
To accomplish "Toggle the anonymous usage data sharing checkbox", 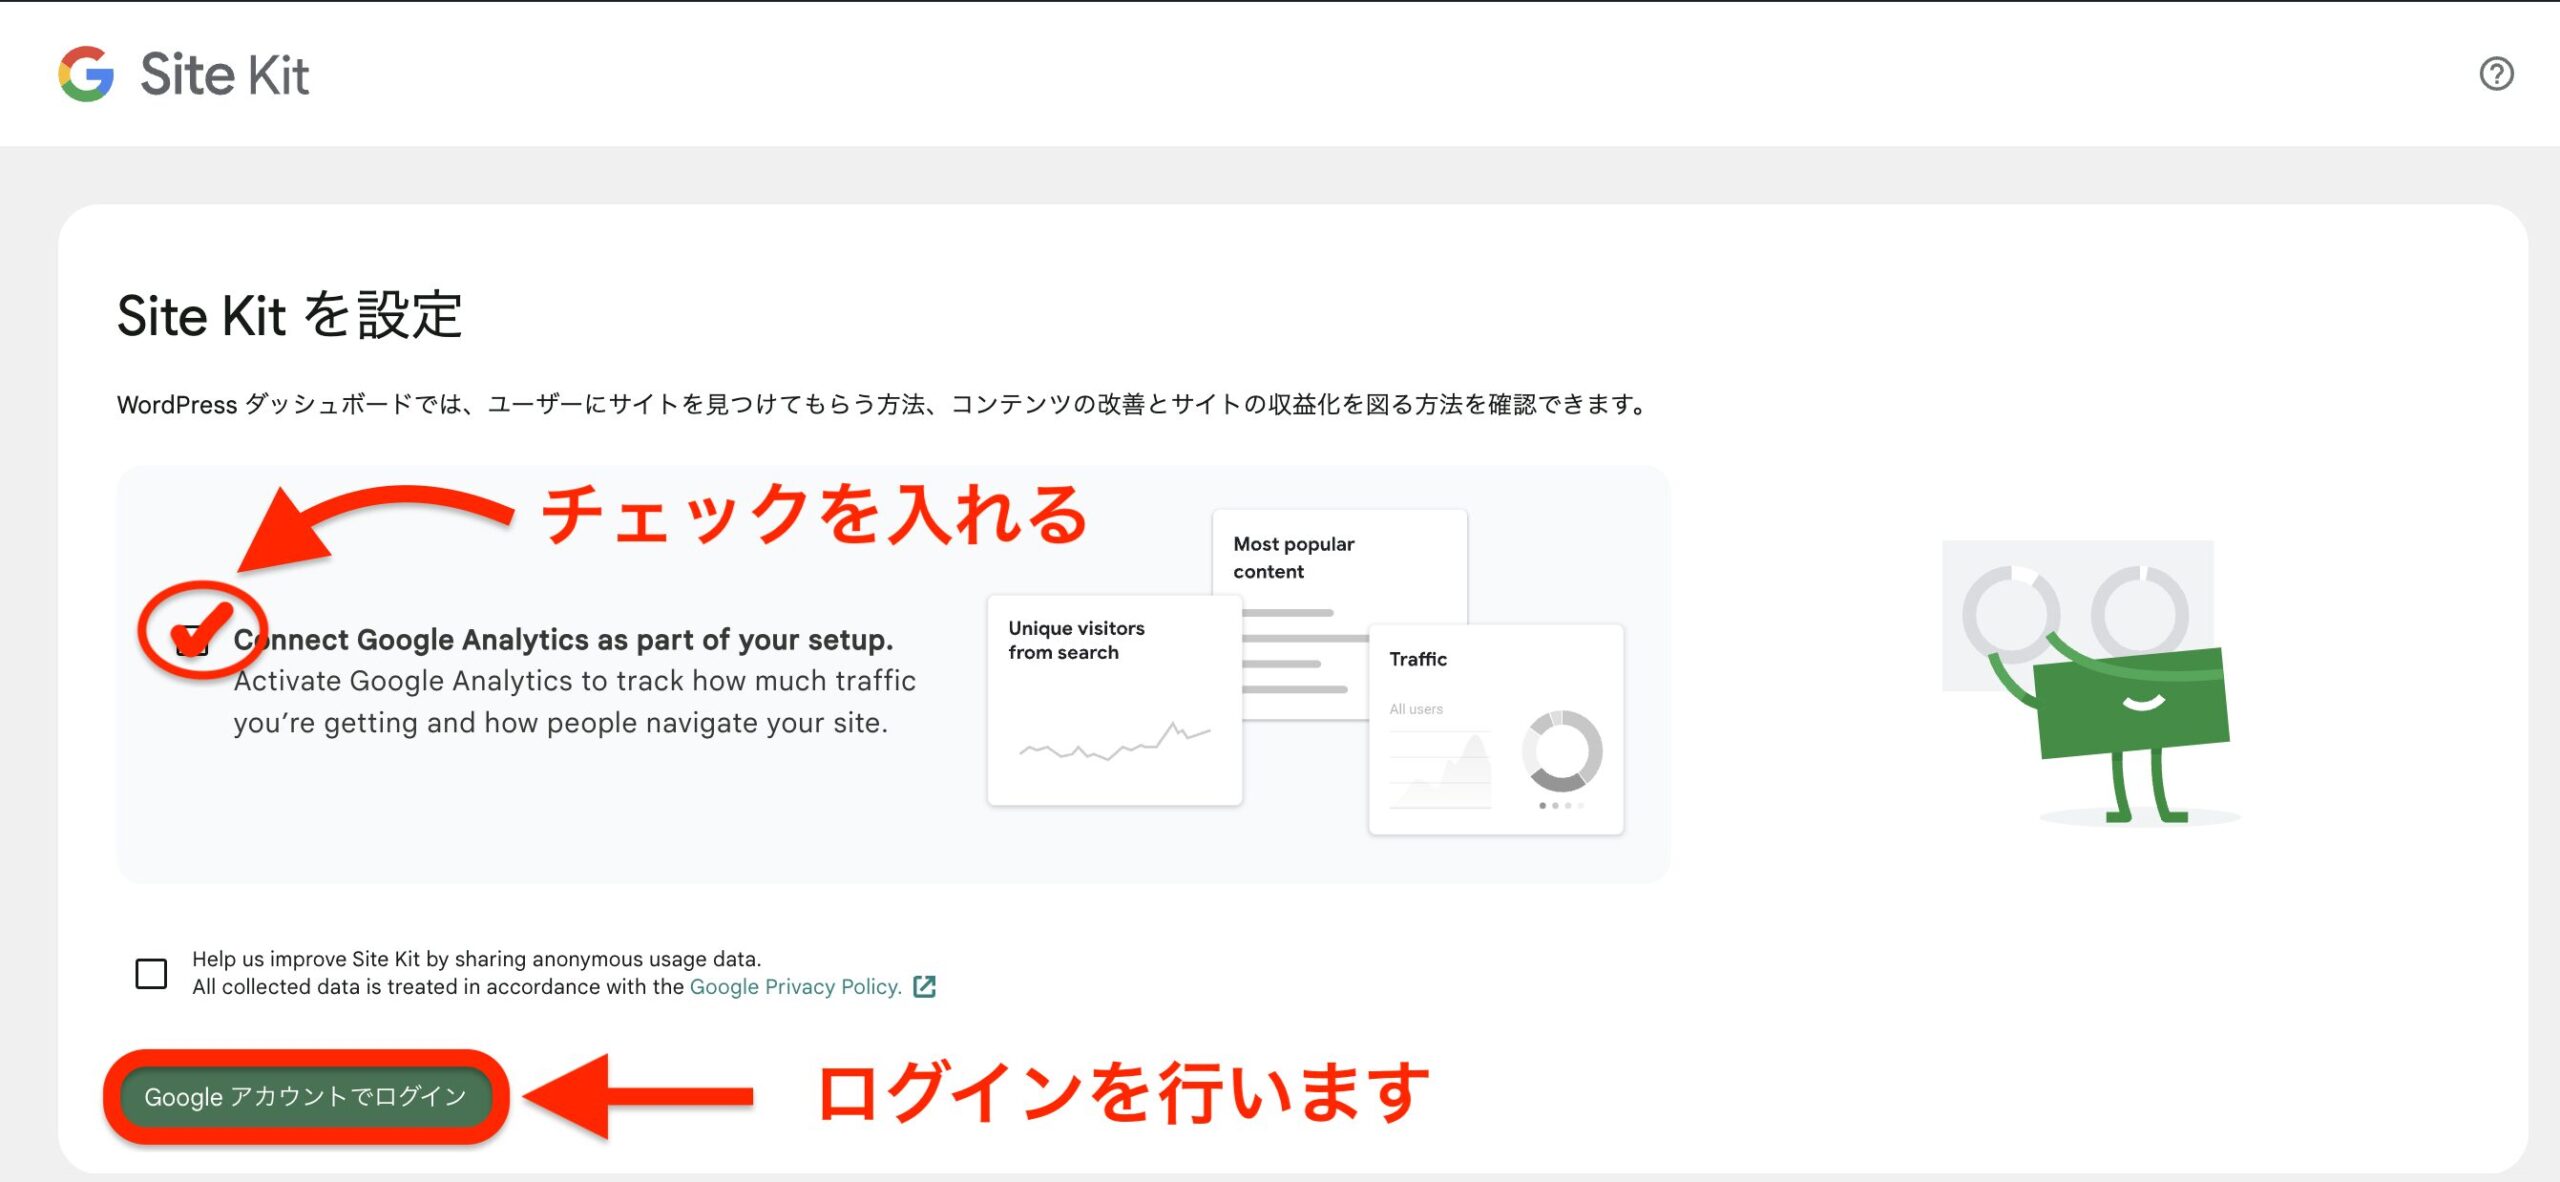I will tap(151, 973).
